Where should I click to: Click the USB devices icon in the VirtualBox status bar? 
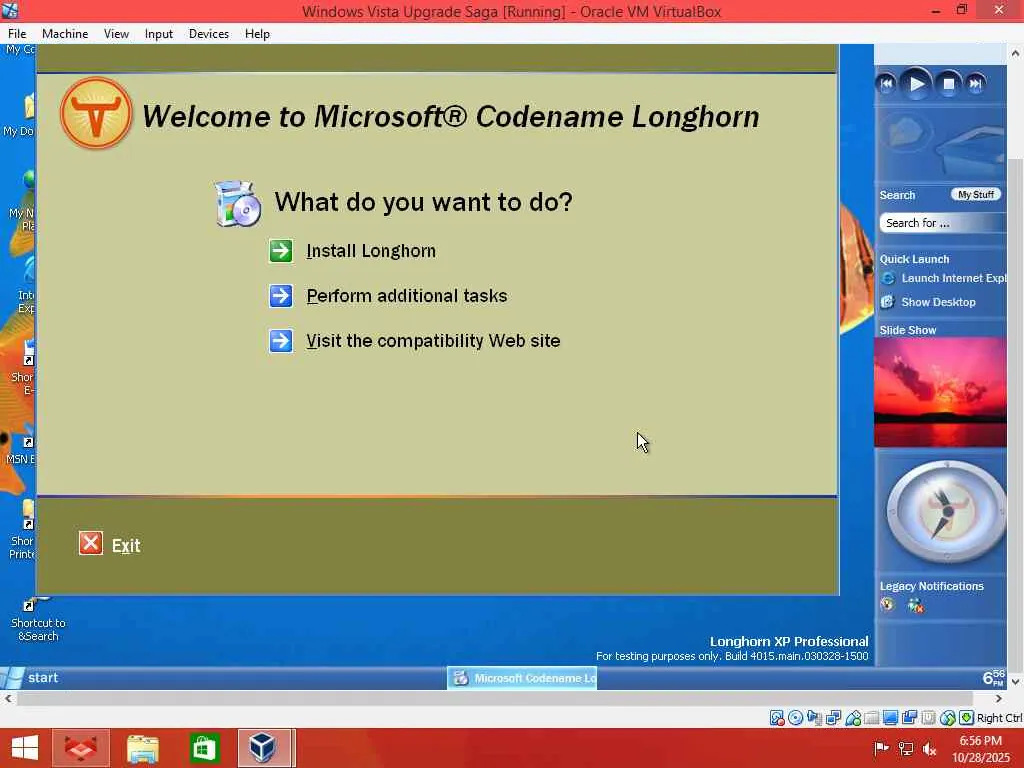(853, 718)
